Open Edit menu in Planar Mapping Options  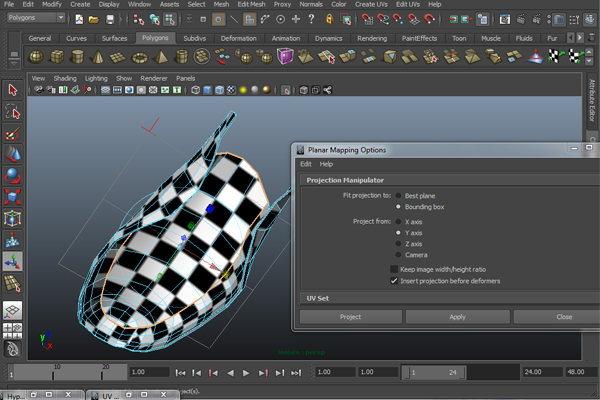pos(306,164)
